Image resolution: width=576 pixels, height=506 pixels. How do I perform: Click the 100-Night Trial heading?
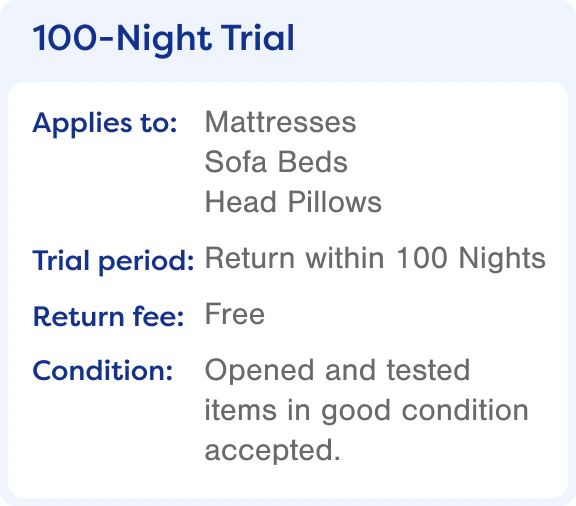(x=163, y=40)
